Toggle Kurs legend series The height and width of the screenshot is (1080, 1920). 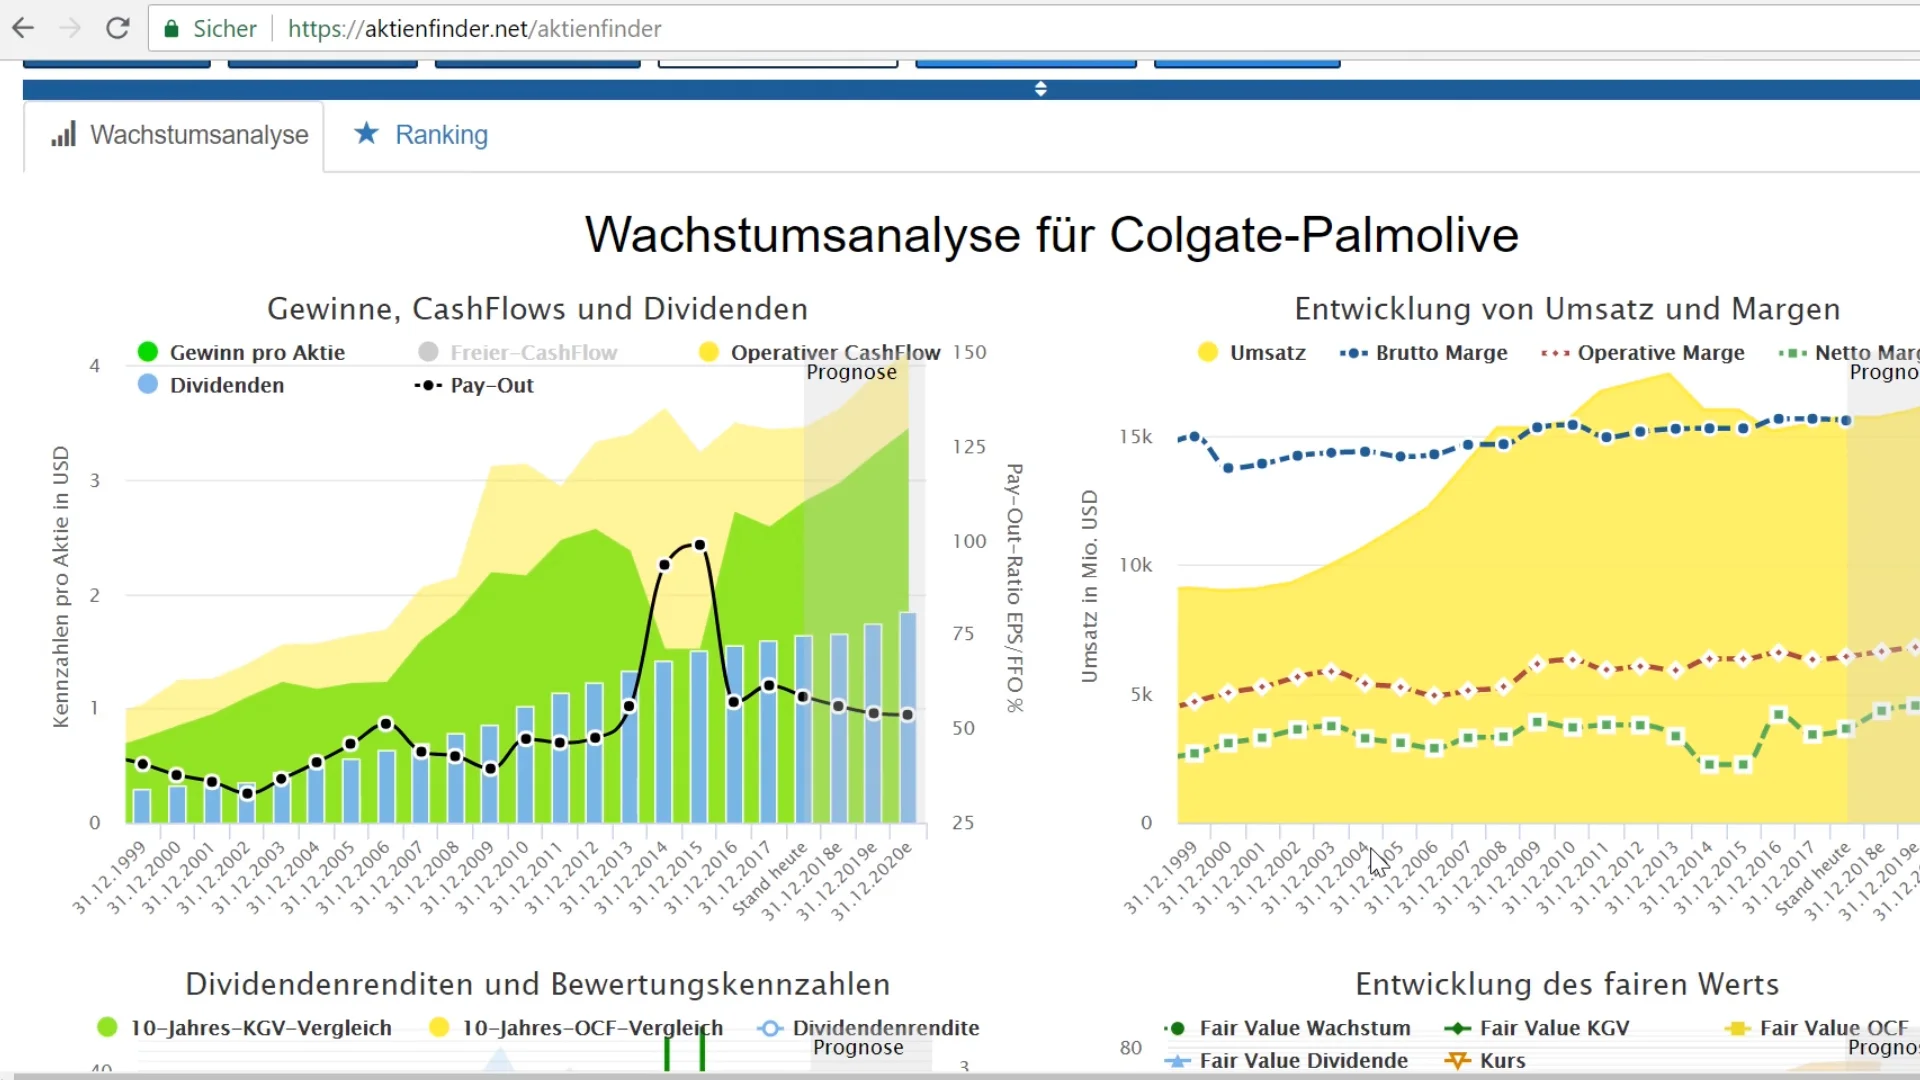(1485, 1061)
